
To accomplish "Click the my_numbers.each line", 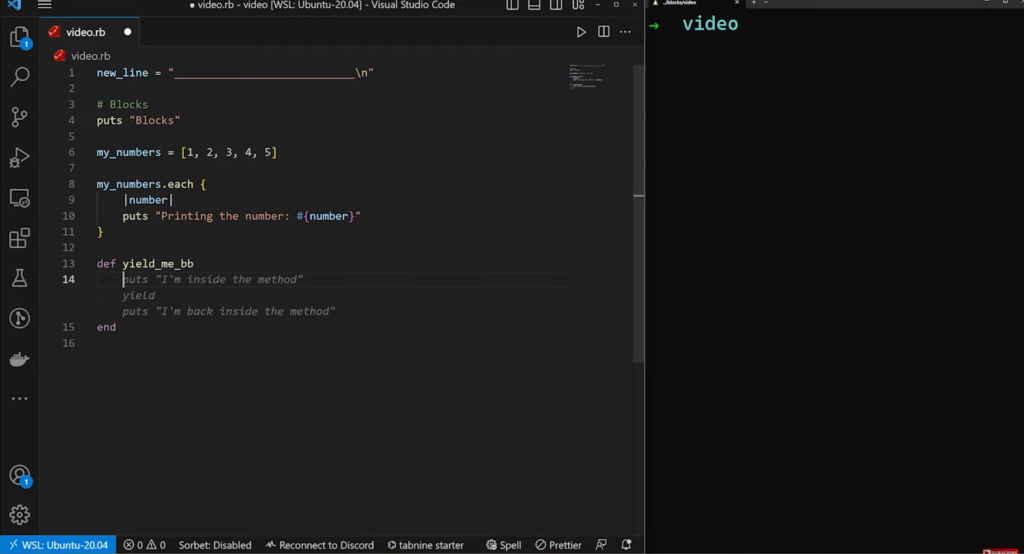I will coord(151,184).
